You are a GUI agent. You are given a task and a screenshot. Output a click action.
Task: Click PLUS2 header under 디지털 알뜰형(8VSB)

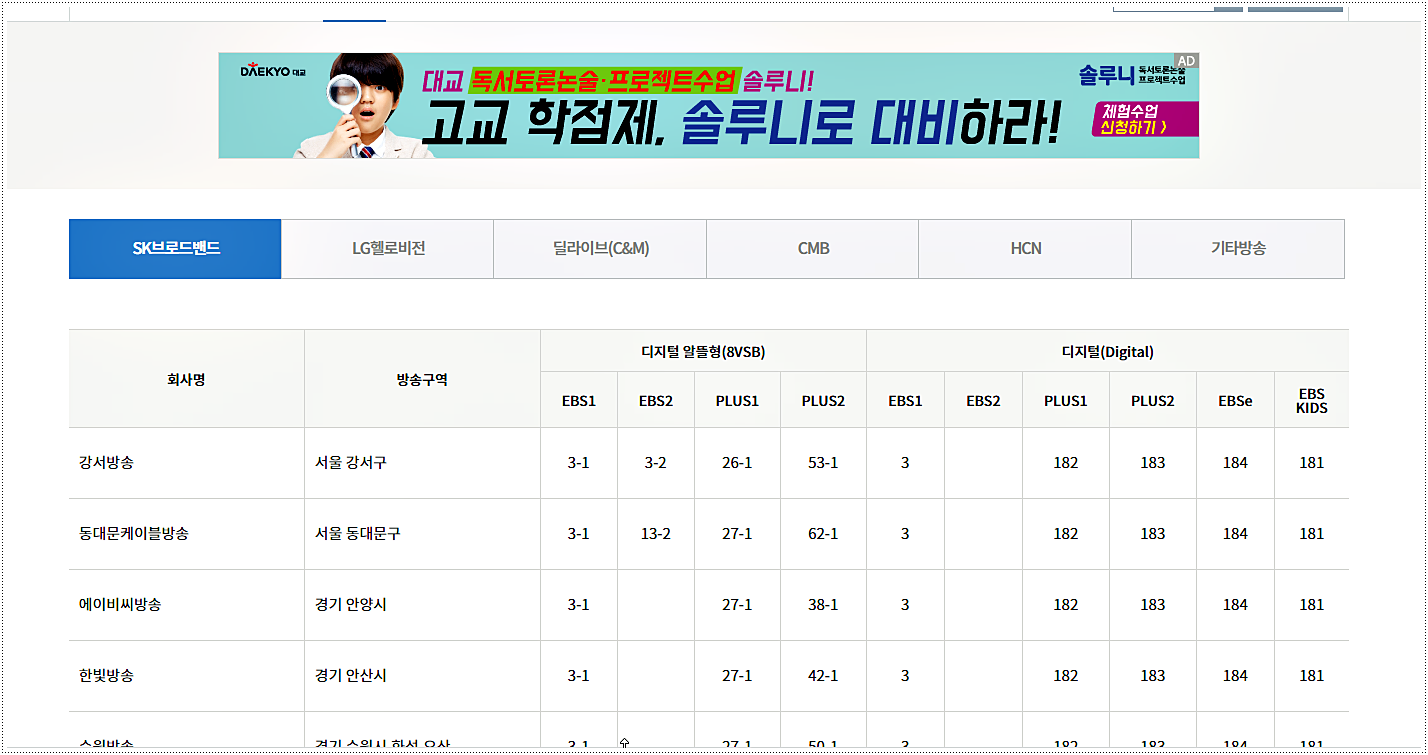(x=823, y=401)
